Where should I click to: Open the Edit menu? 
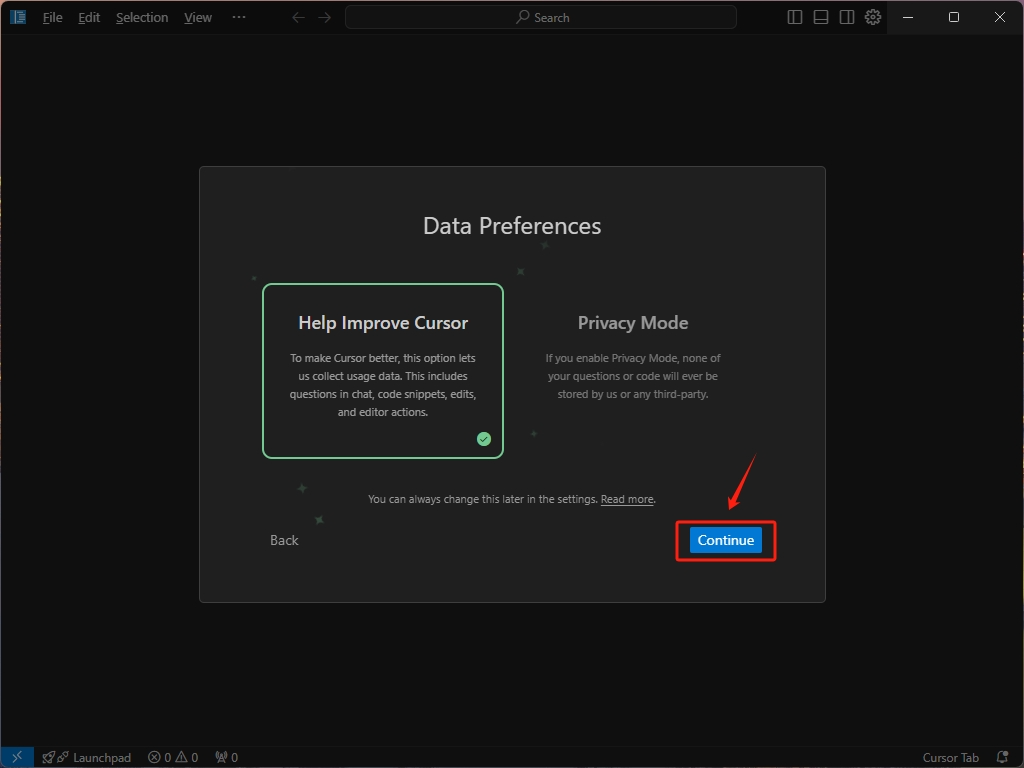[89, 18]
